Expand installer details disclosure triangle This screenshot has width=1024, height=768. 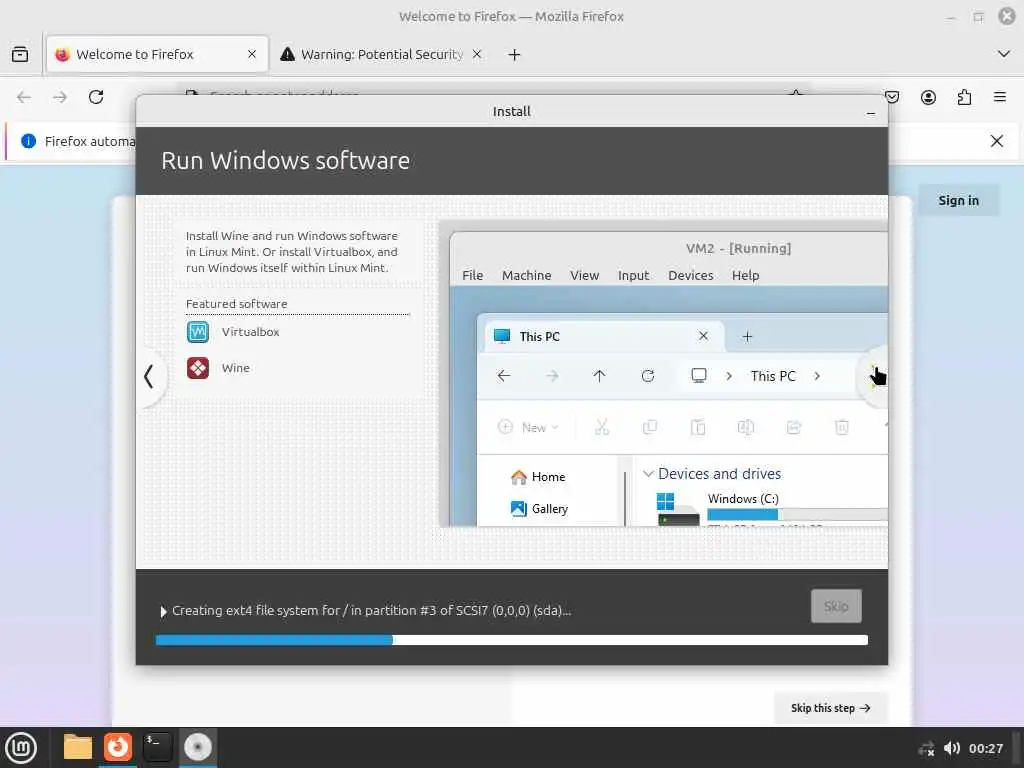point(163,611)
